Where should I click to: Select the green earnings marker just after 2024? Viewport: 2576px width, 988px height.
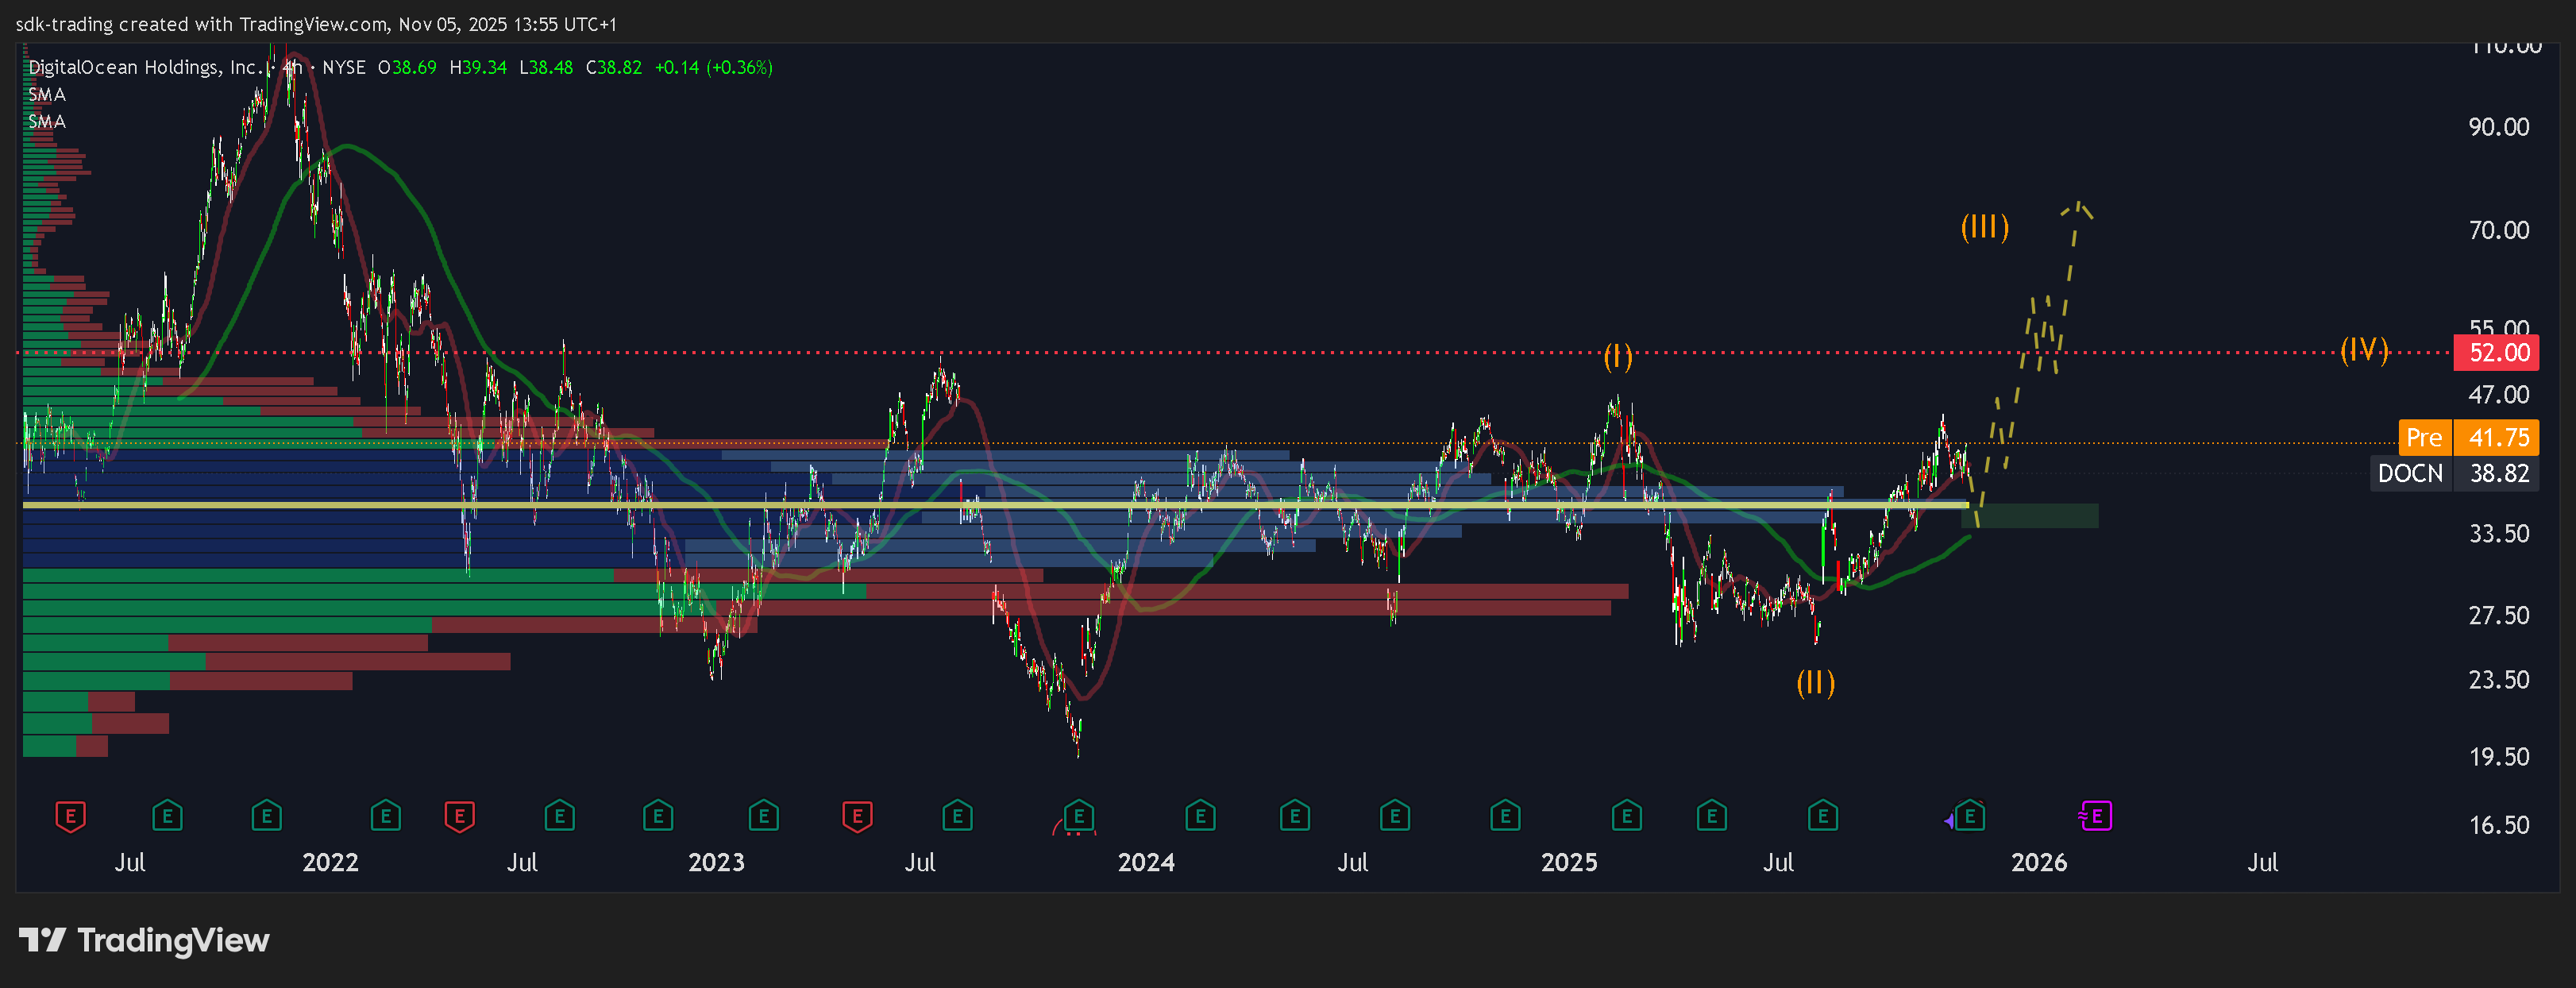[1200, 817]
